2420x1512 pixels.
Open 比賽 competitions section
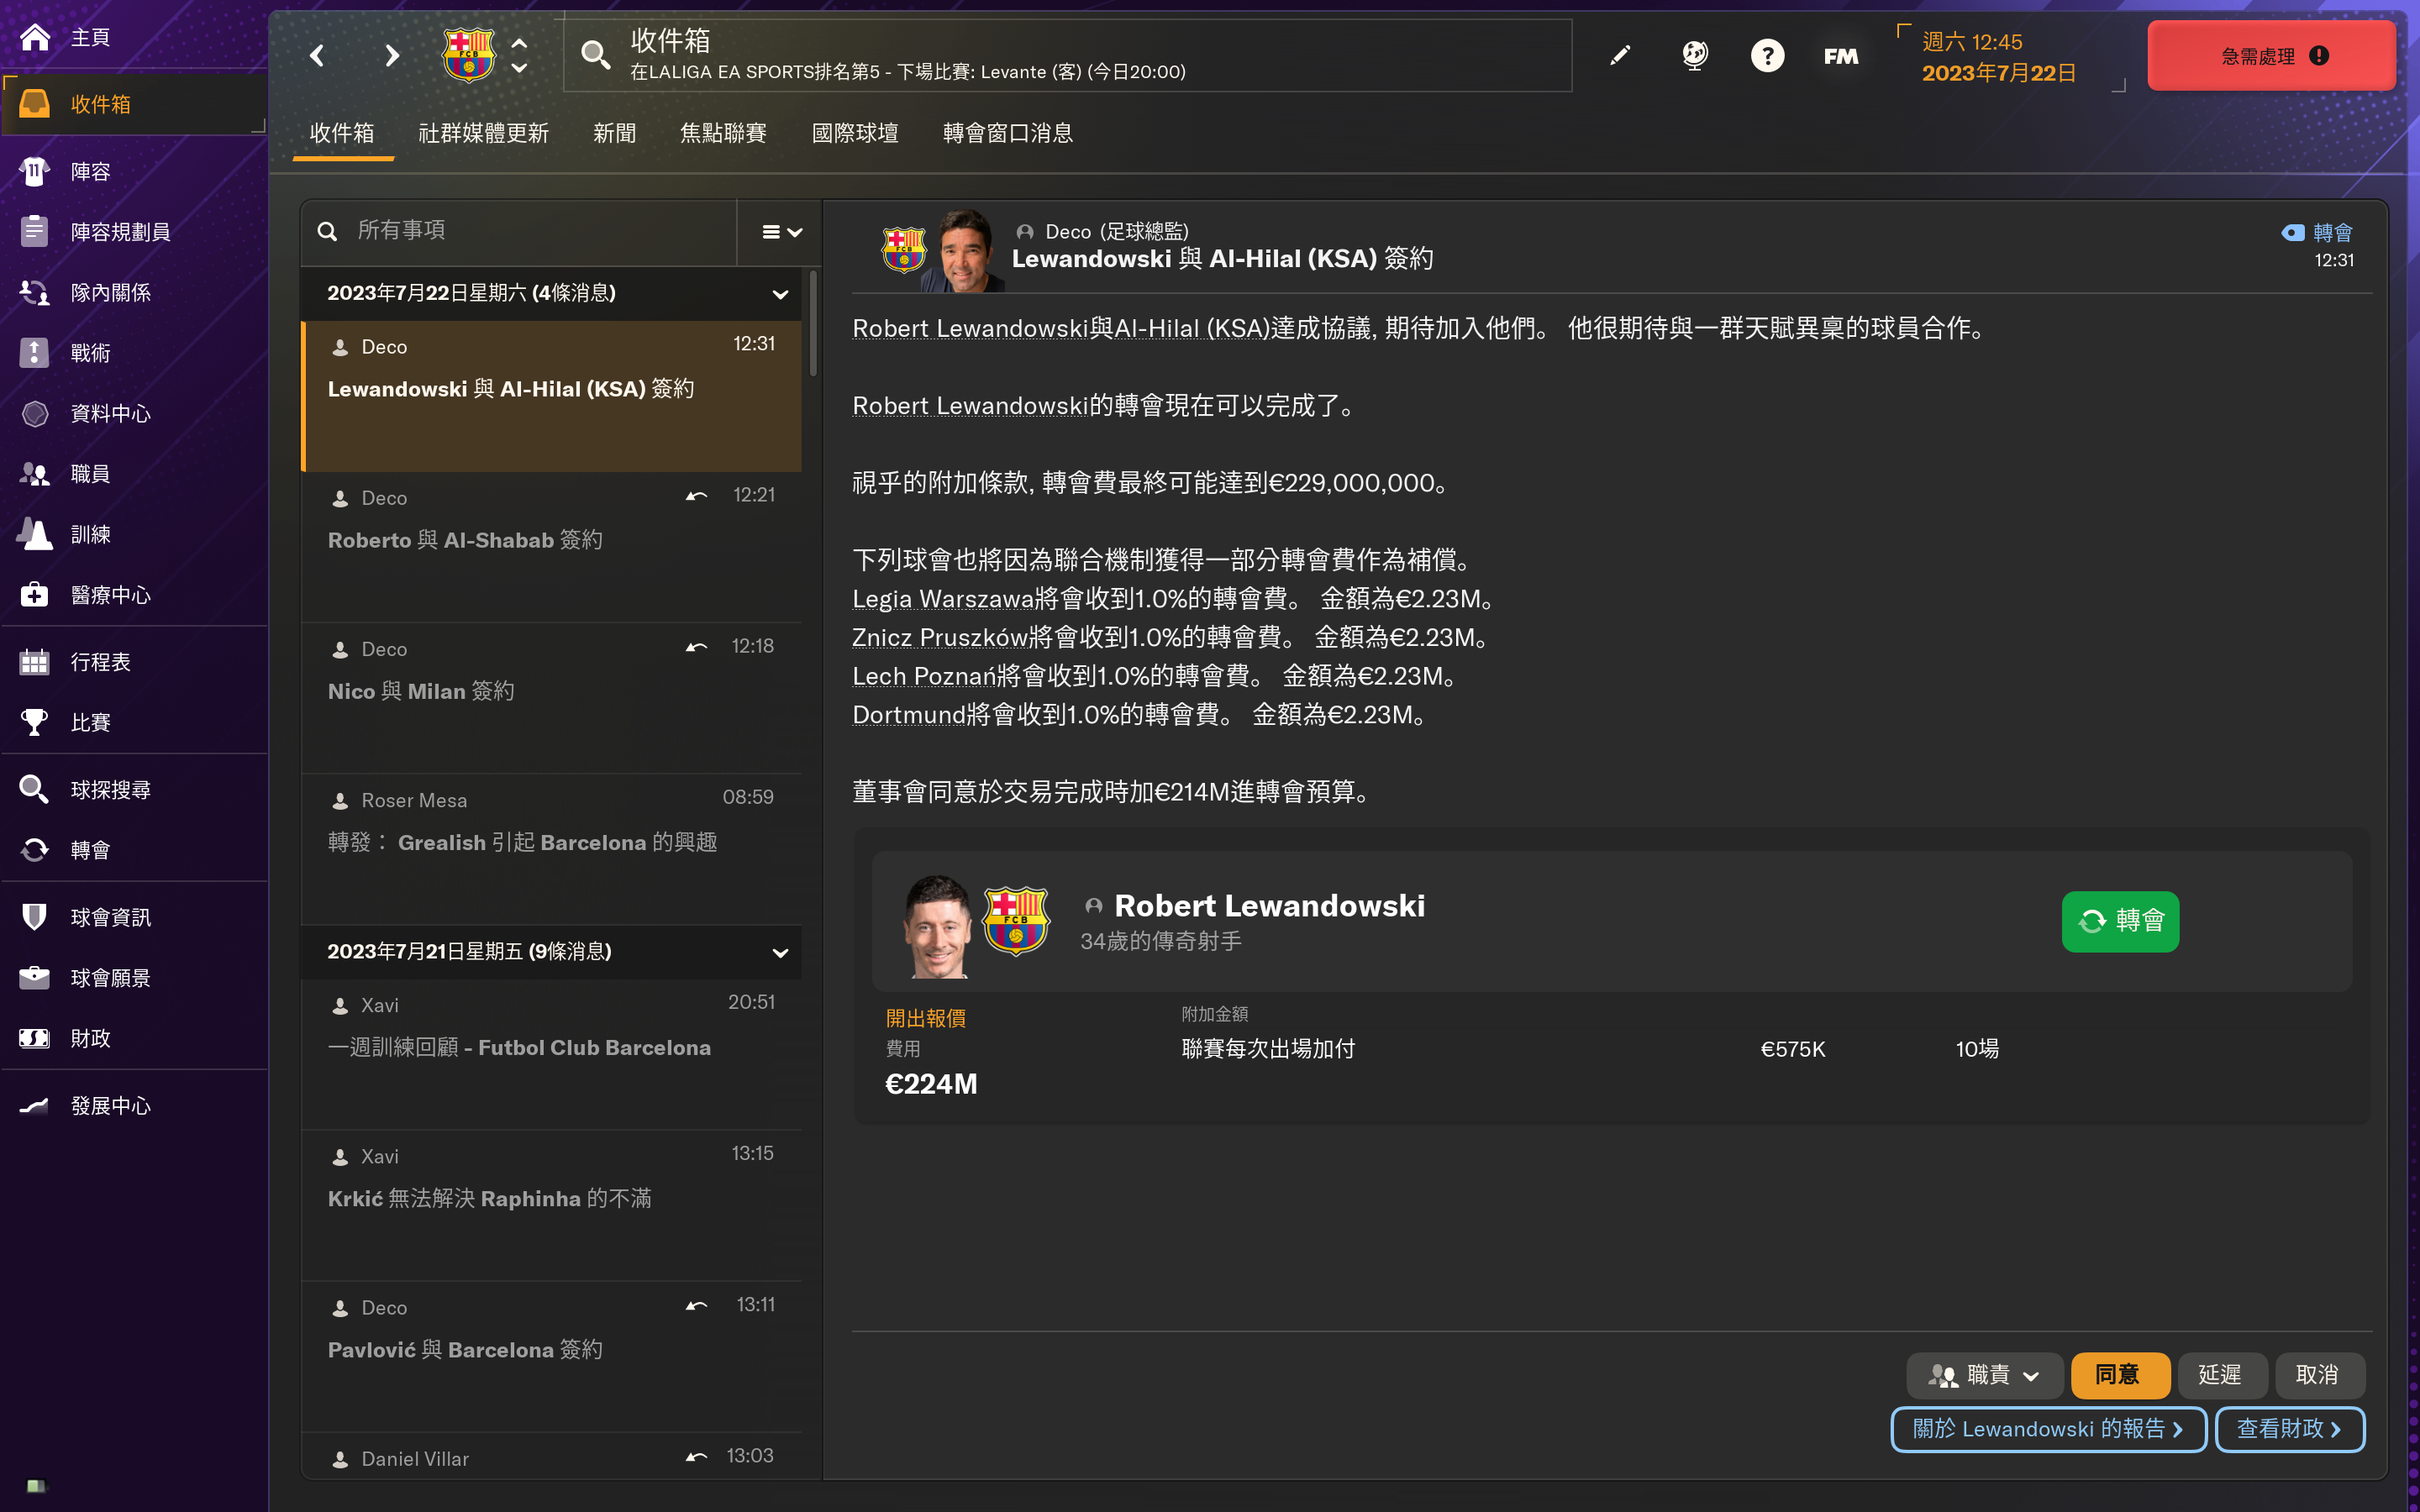(134, 722)
